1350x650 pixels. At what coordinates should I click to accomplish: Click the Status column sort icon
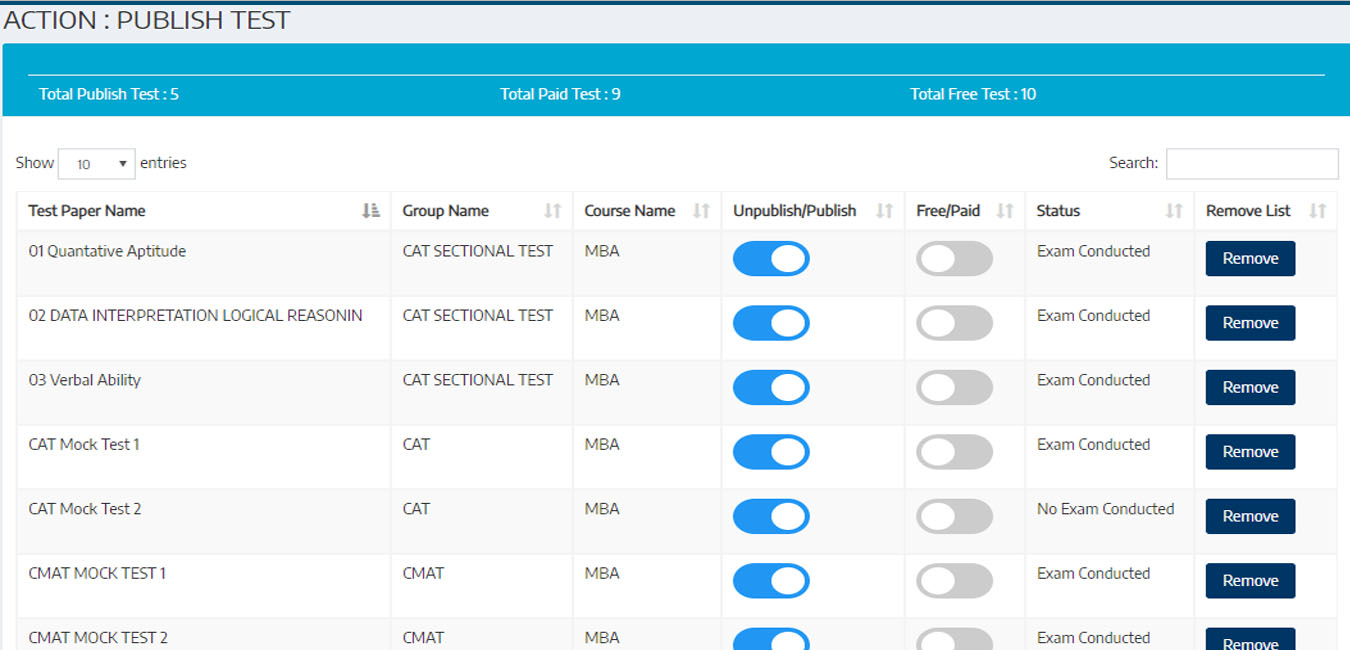tap(1174, 211)
